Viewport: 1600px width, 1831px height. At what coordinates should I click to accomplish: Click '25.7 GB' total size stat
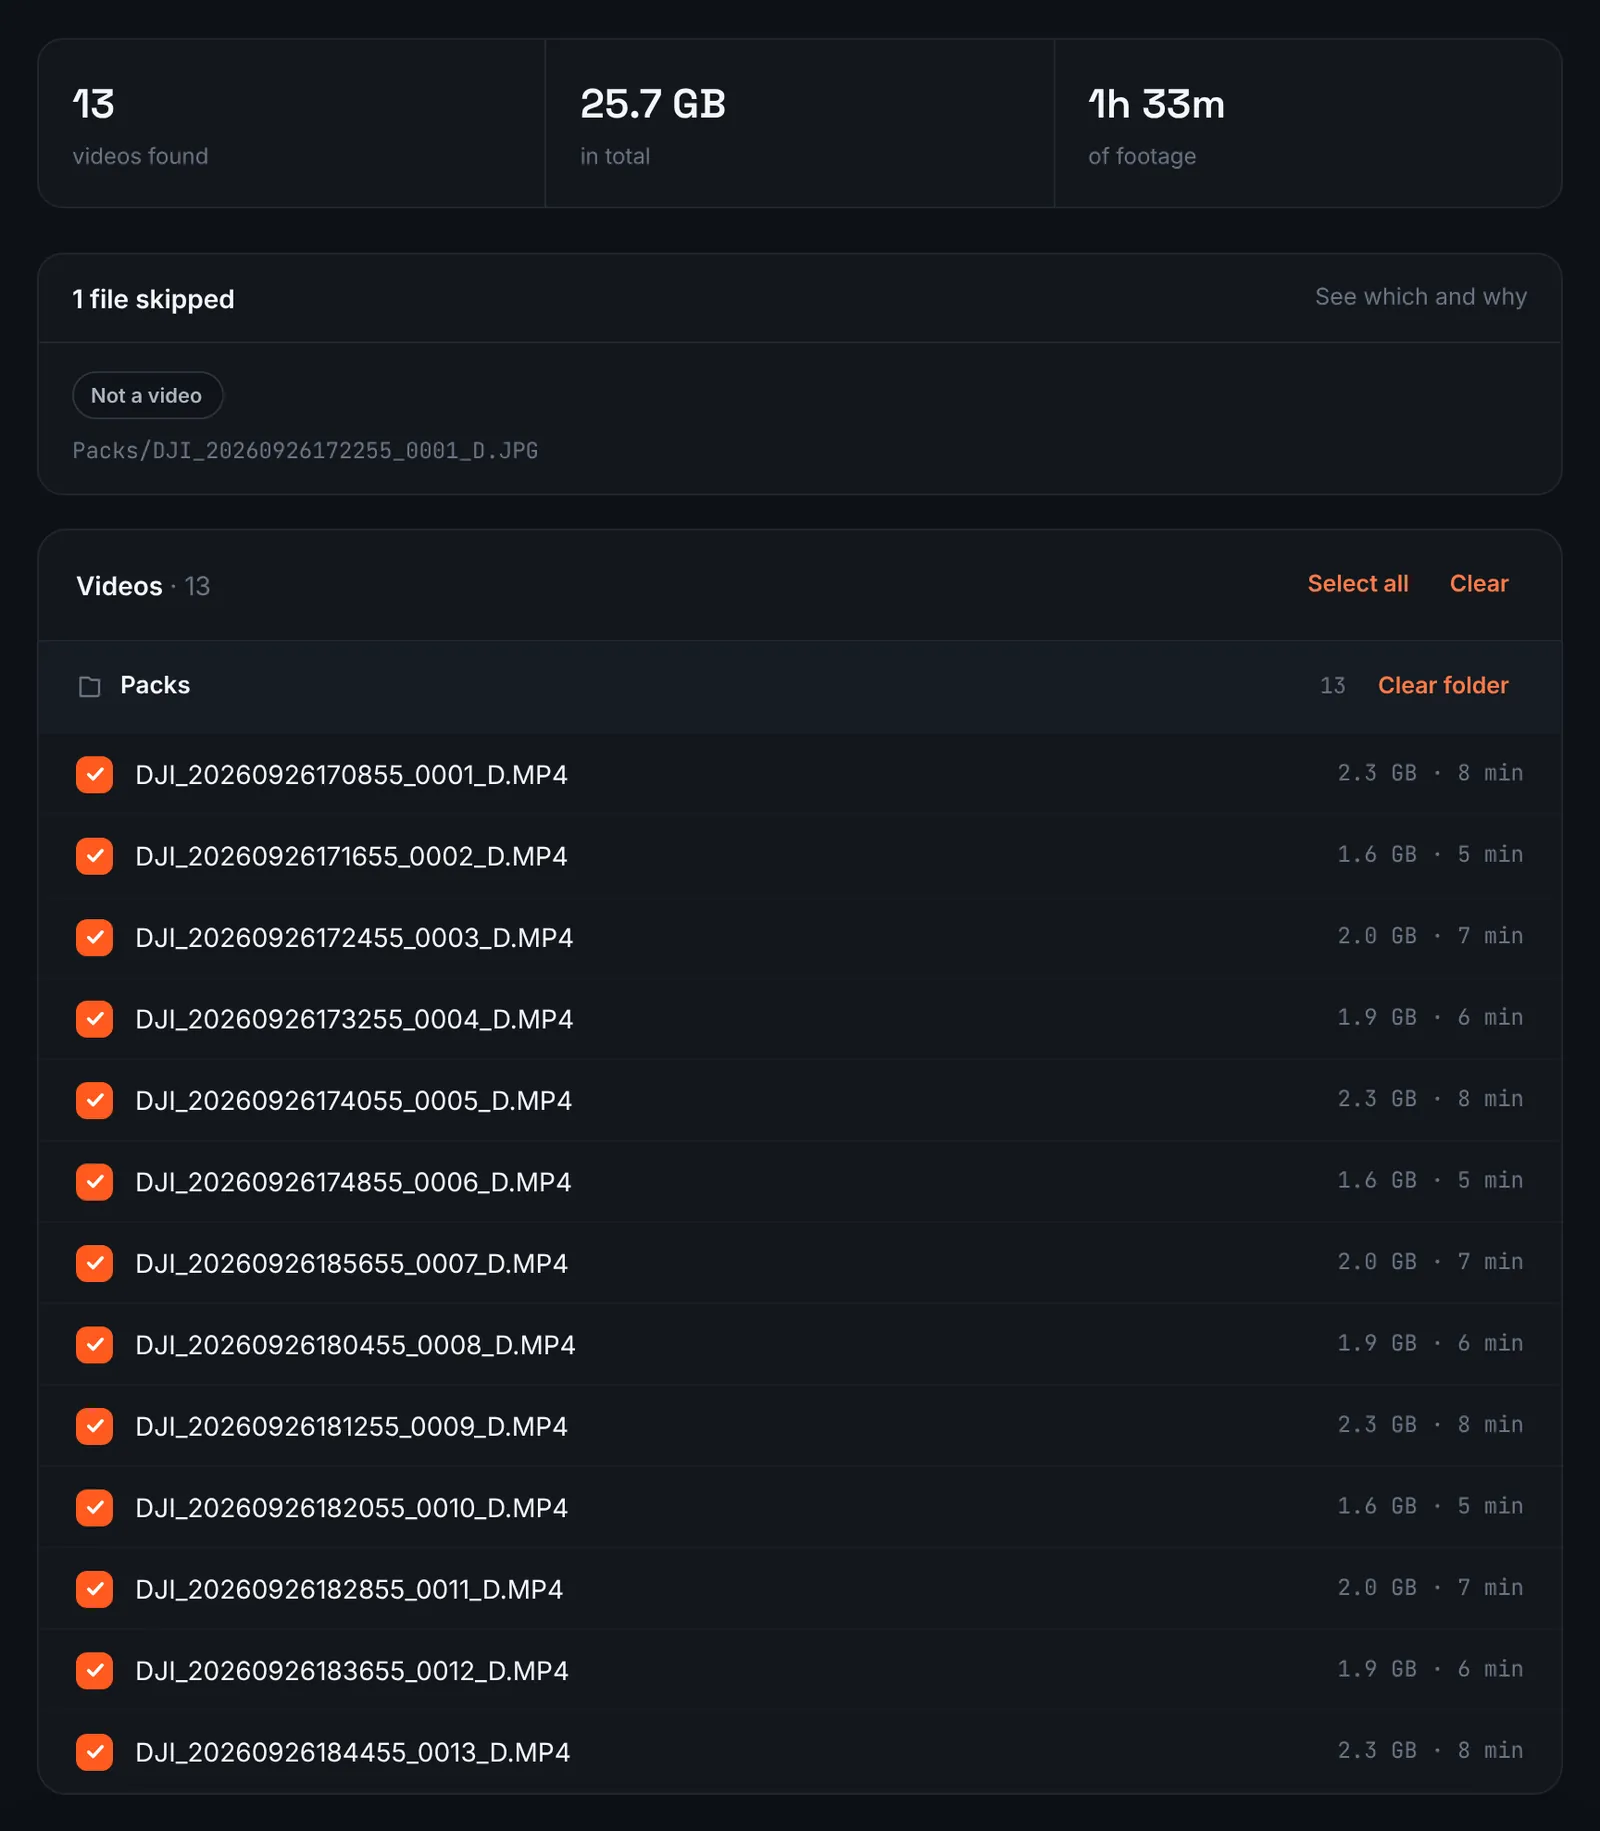pos(653,104)
